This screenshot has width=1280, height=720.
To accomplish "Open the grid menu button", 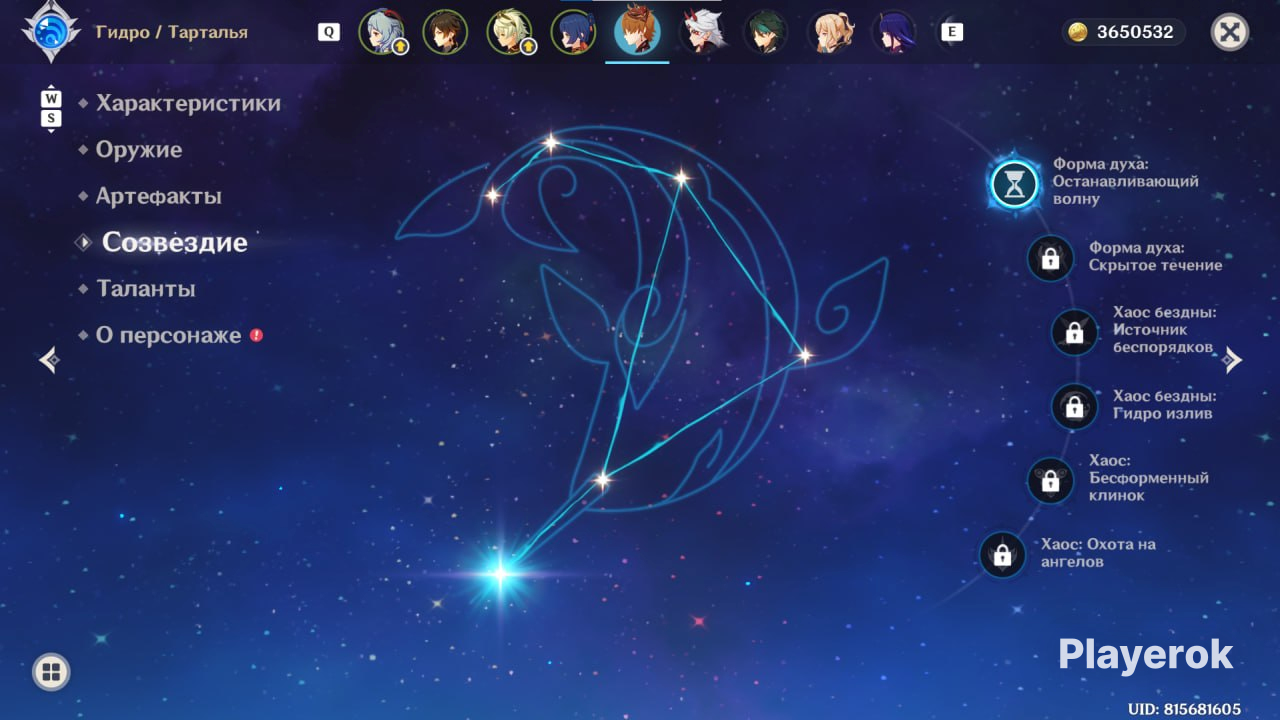I will (51, 672).
